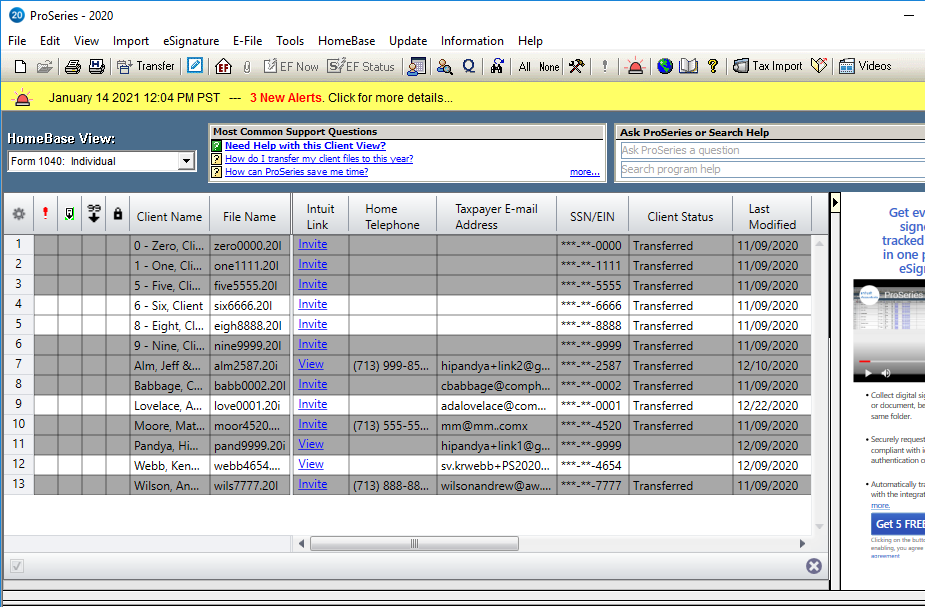The image size is (925, 607).
Task: Click View link for webb4654 row
Action: [311, 464]
